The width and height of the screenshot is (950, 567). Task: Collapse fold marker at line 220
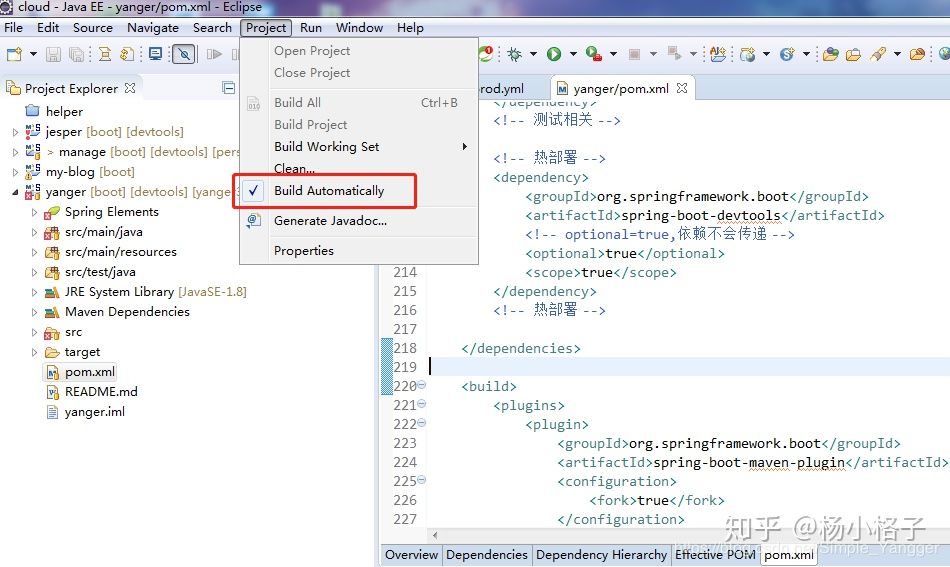pyautogui.click(x=422, y=385)
